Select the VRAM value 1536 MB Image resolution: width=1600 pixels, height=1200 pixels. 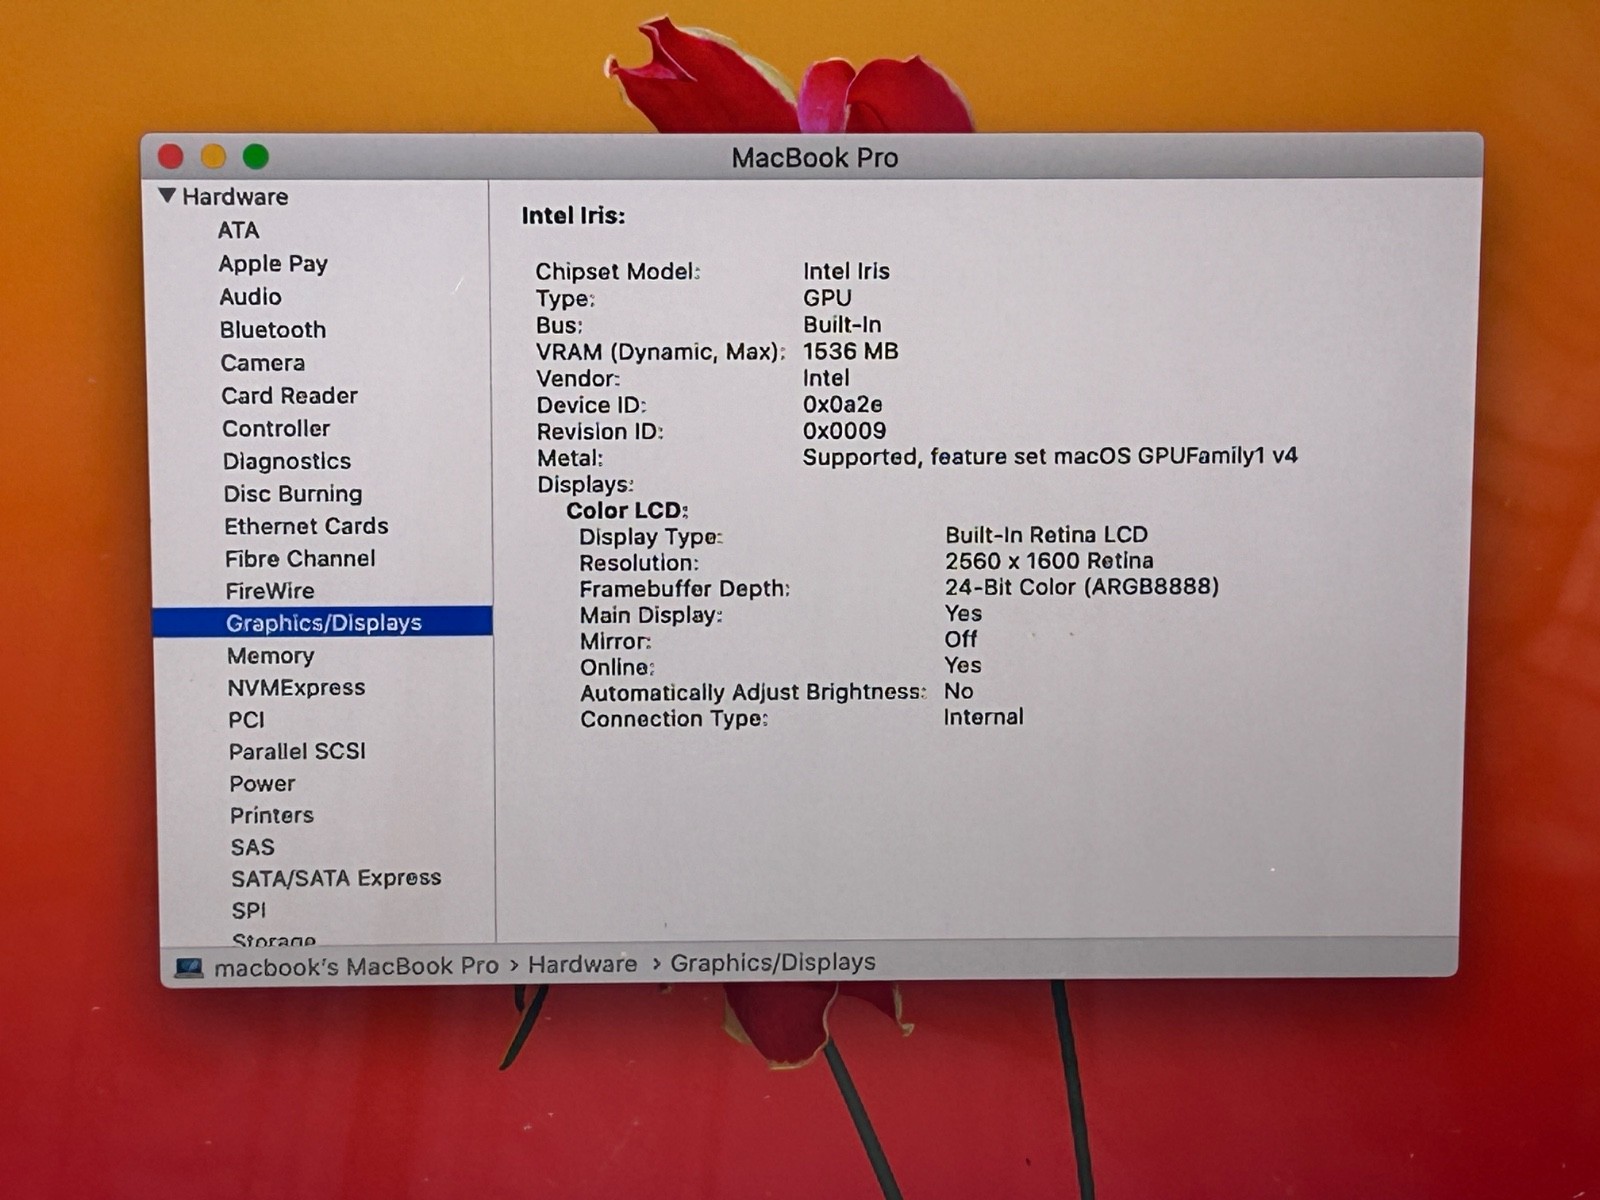851,352
